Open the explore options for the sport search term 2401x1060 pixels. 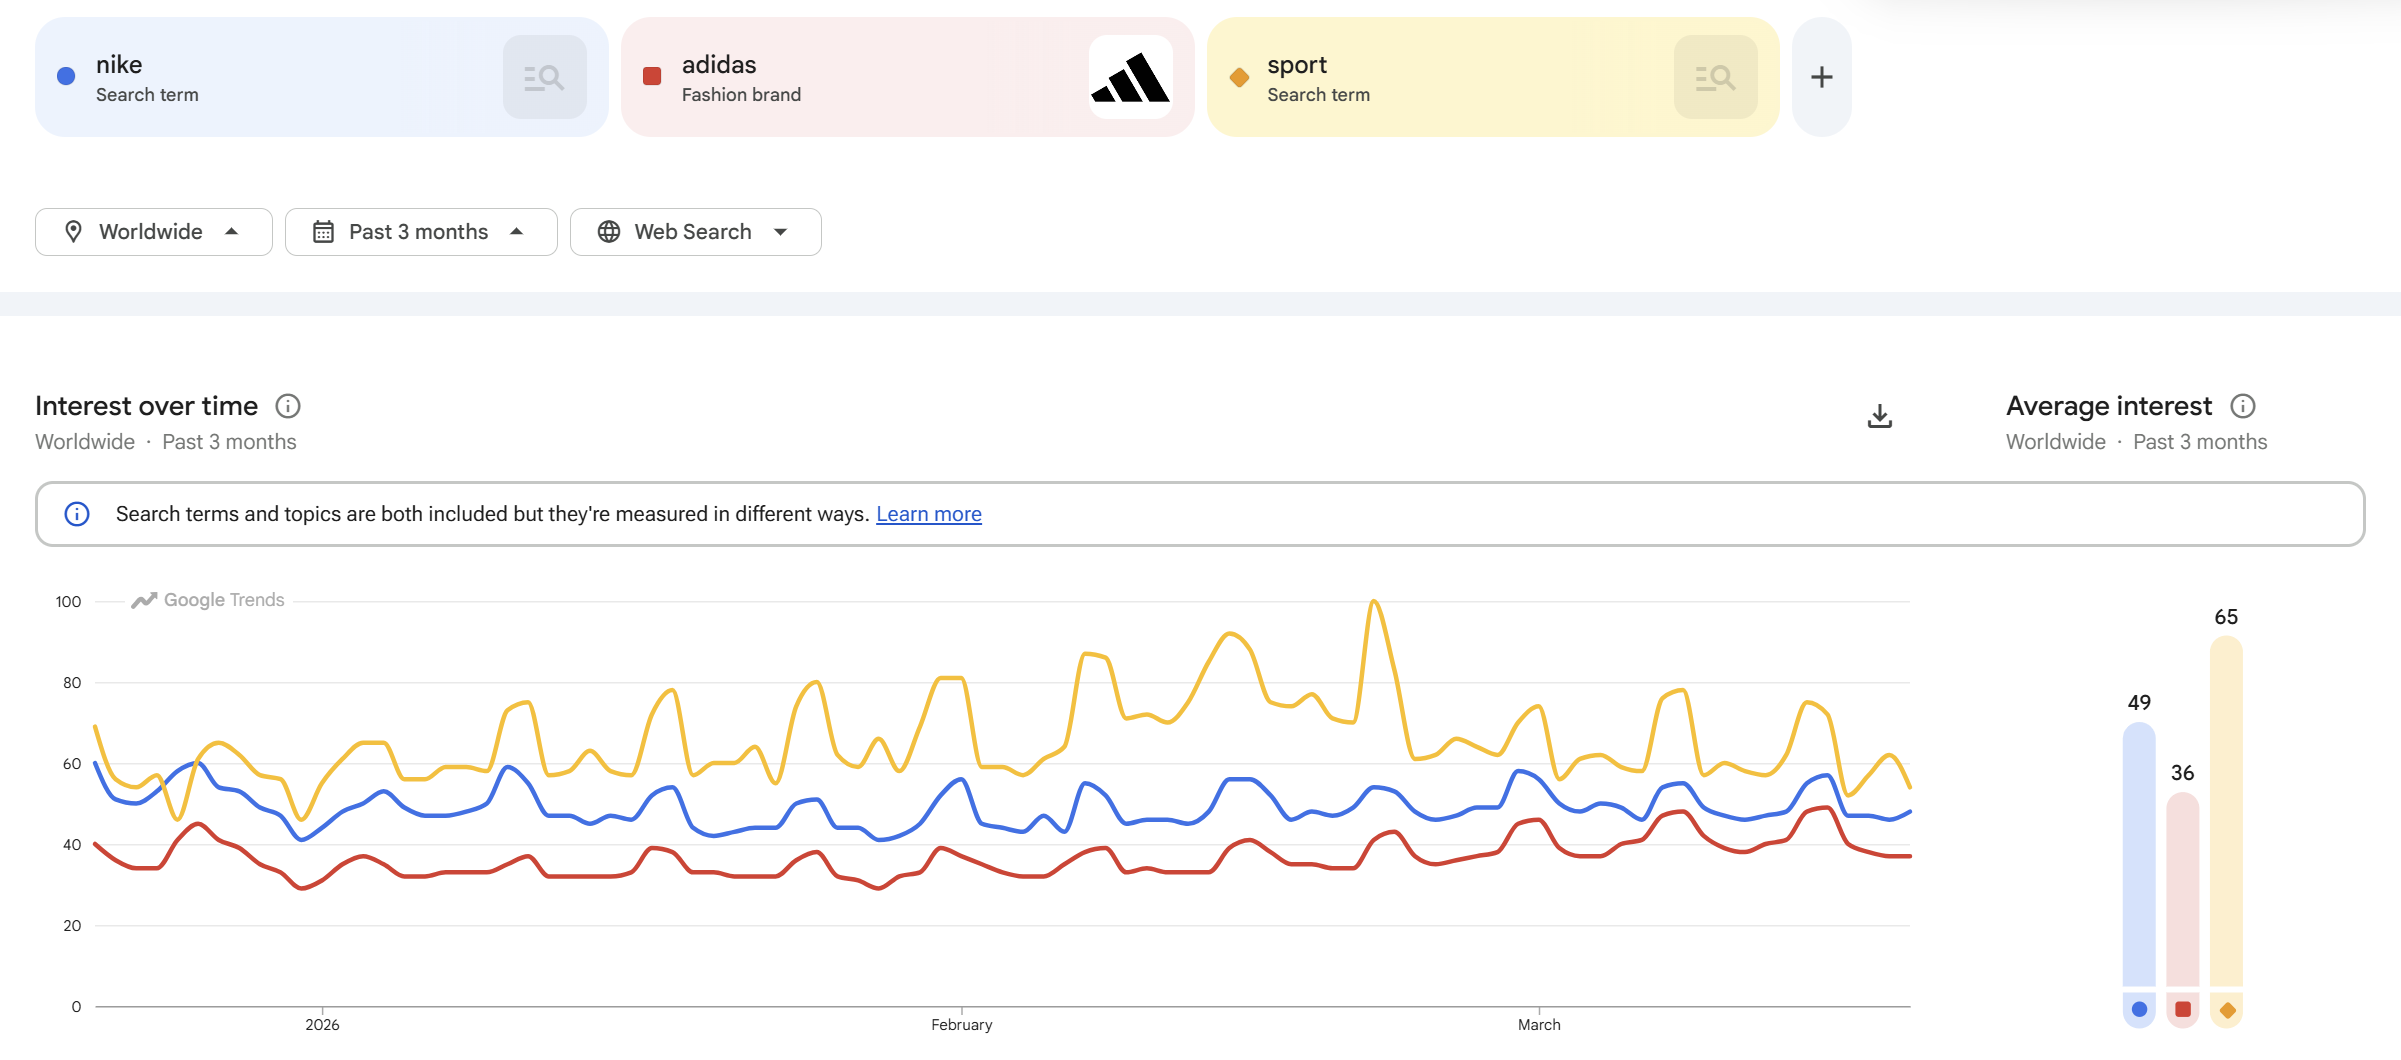[x=1714, y=76]
